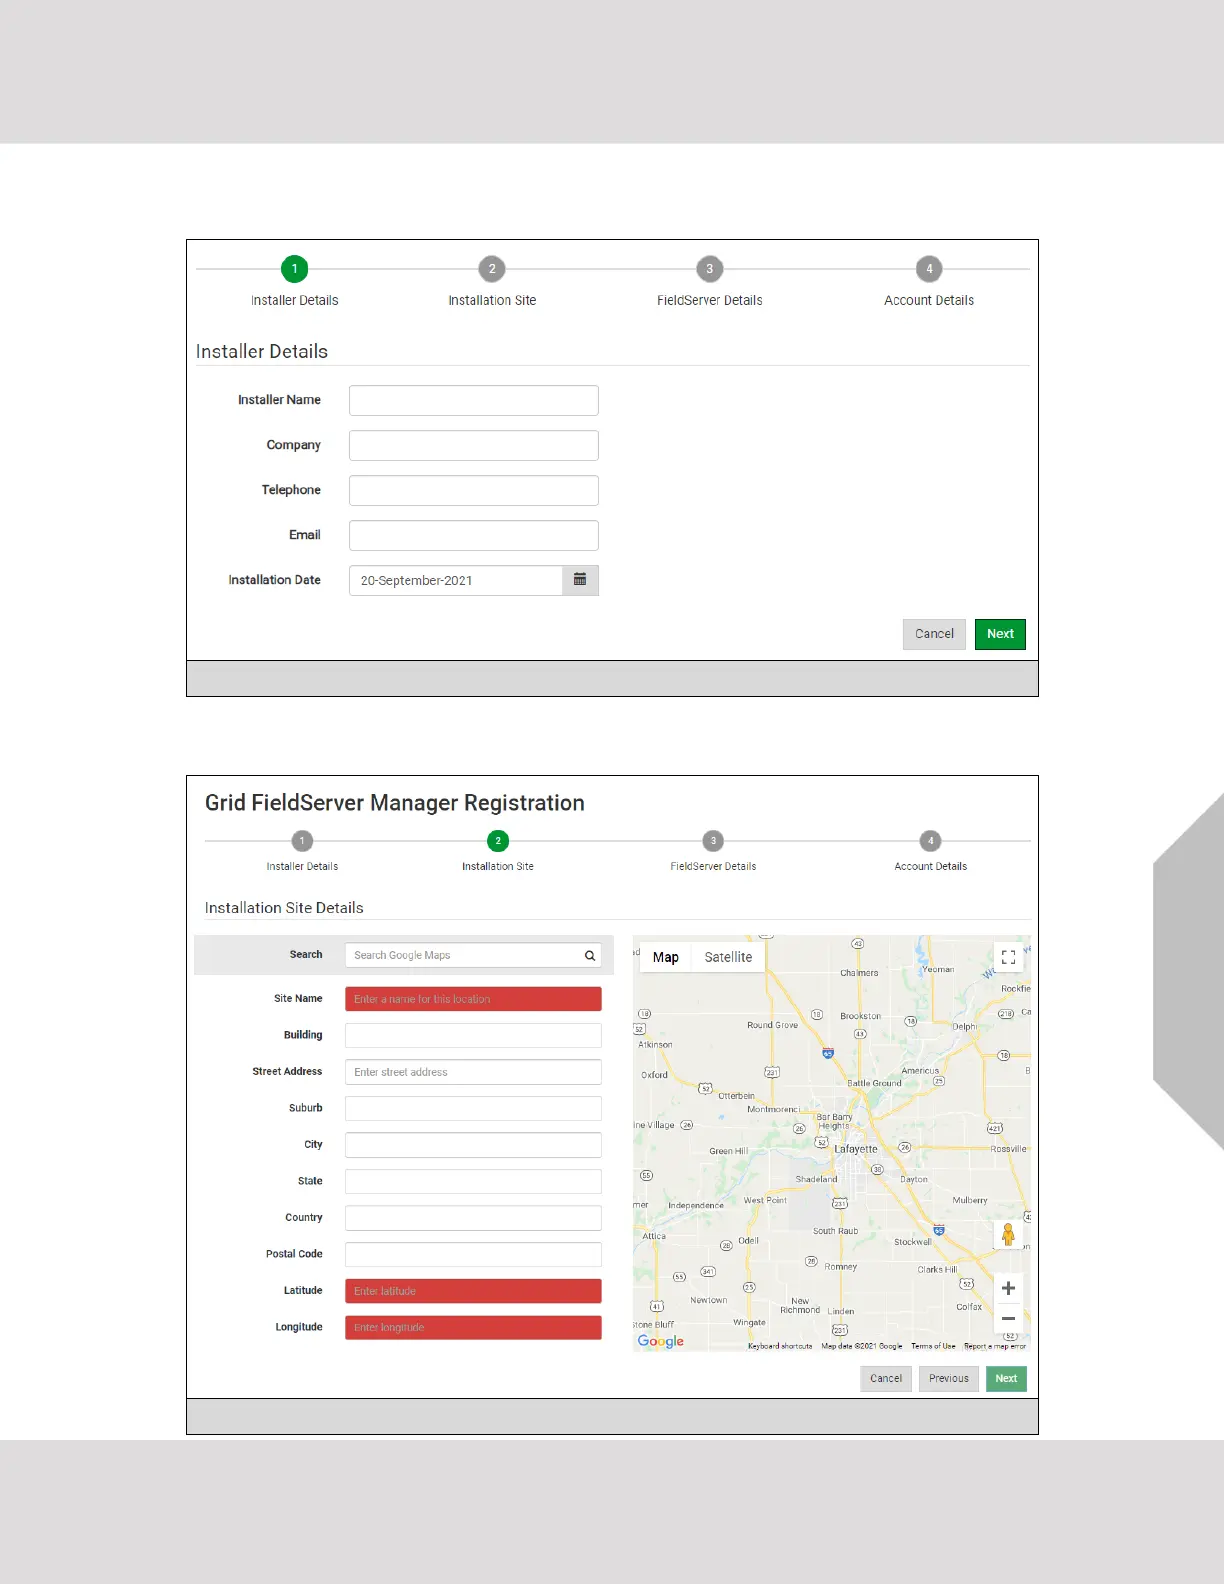Click 'Grid FieldServer Manager Registration' title

395,803
